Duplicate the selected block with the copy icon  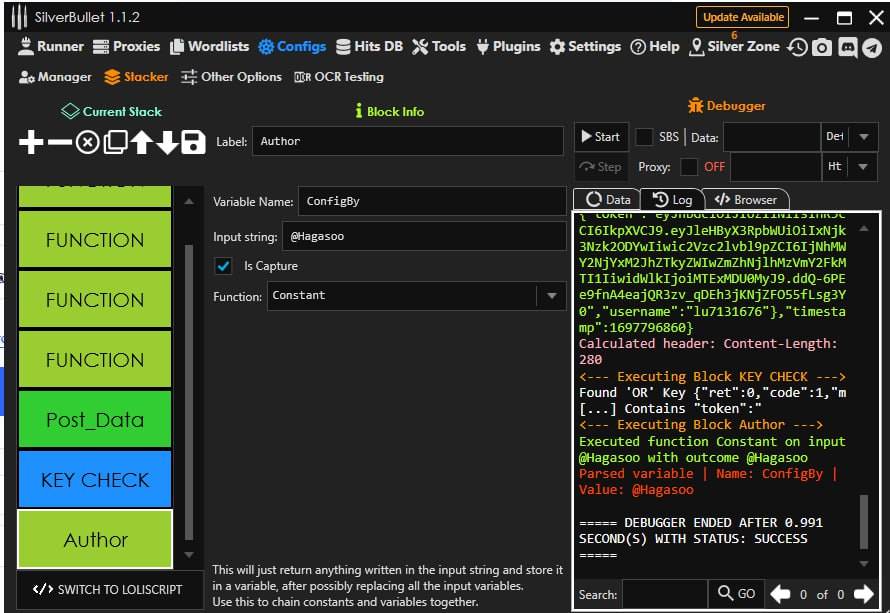[115, 142]
